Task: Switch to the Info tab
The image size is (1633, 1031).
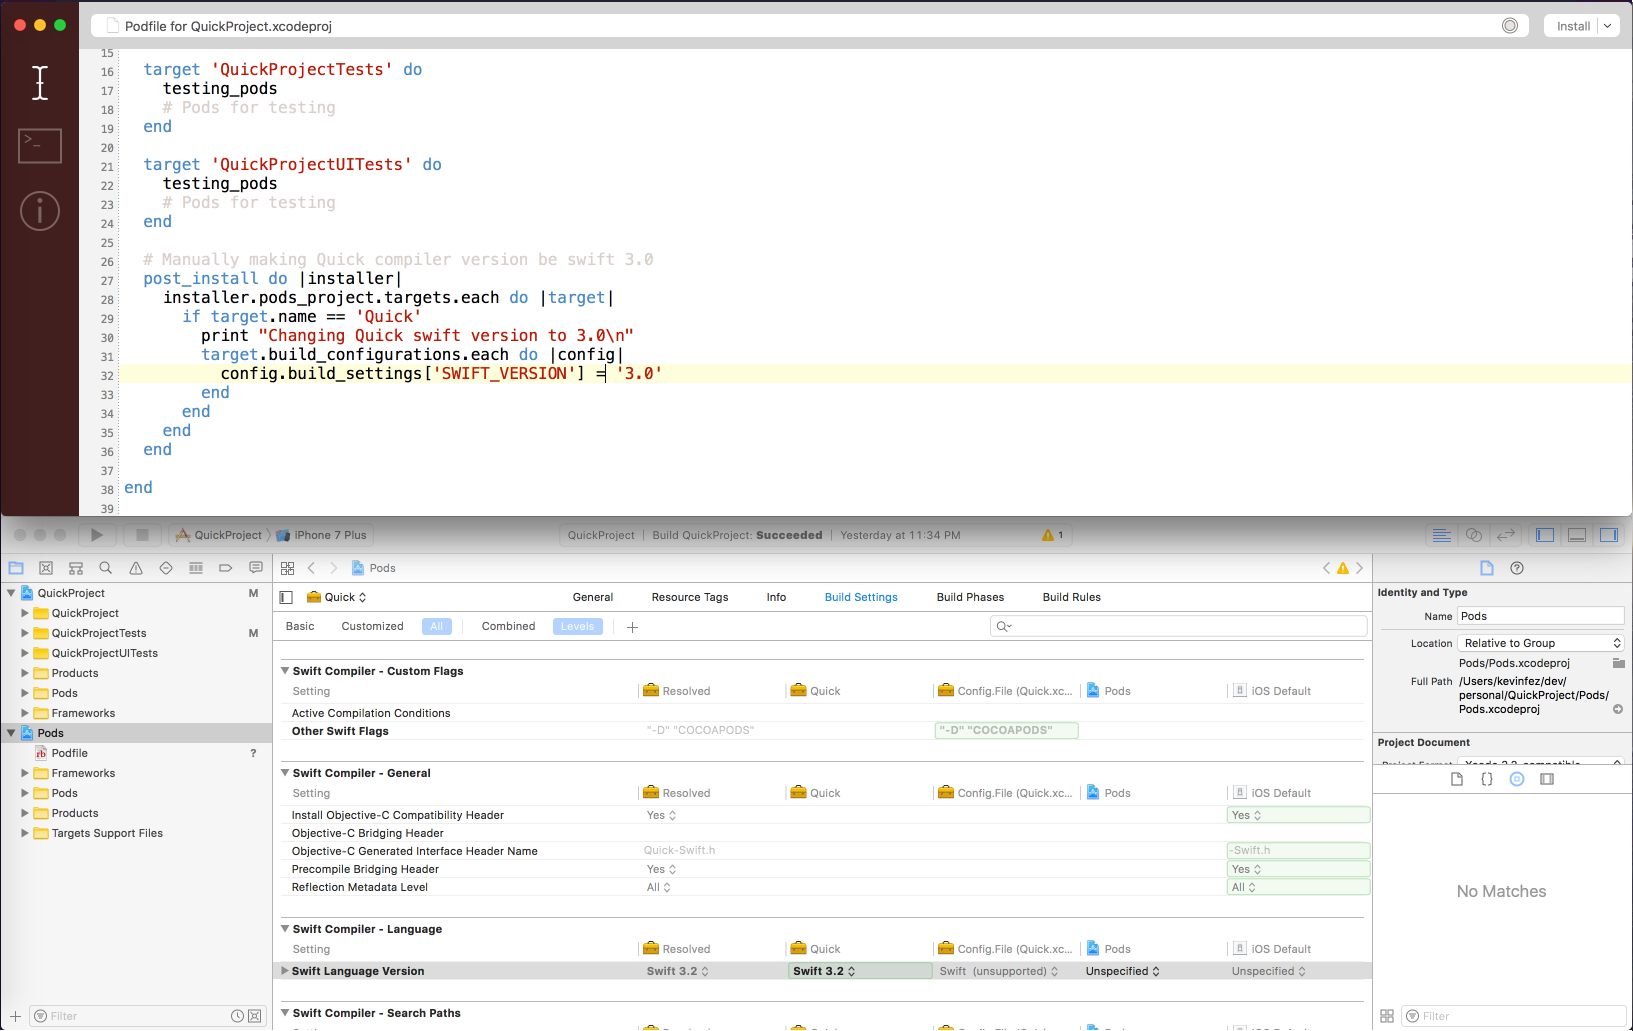Action: pos(777,597)
